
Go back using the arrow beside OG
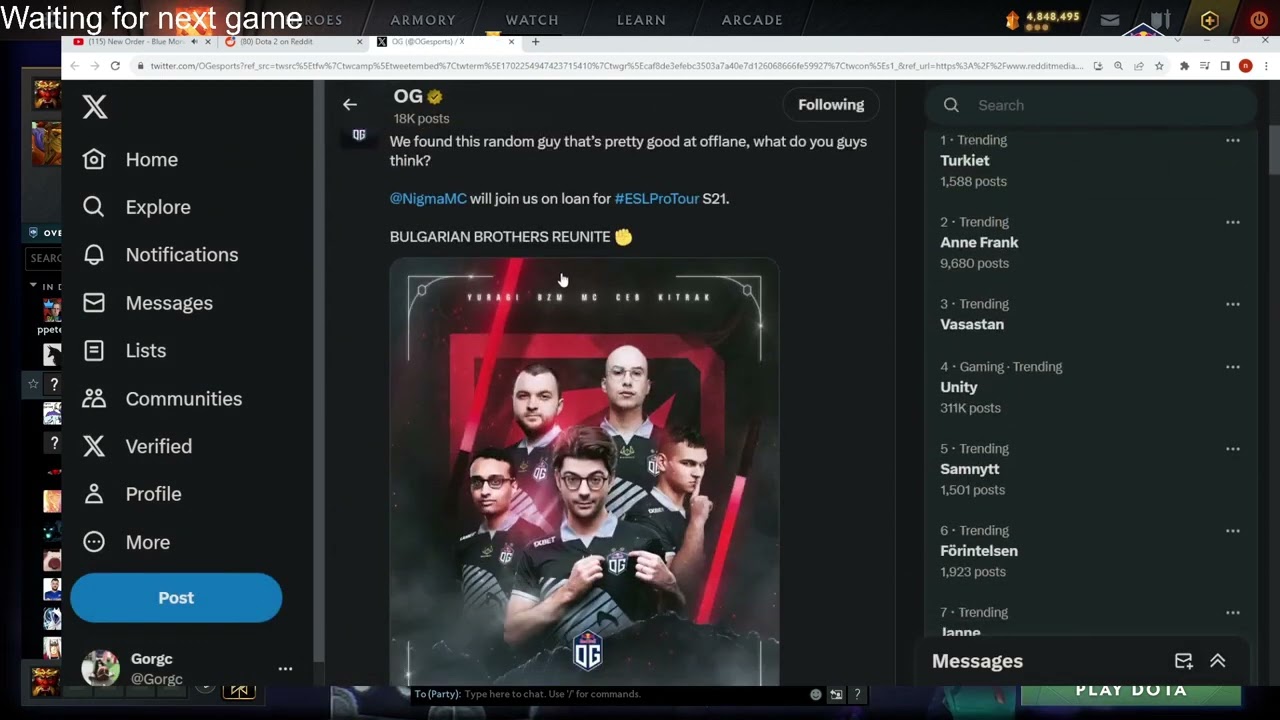coord(349,105)
